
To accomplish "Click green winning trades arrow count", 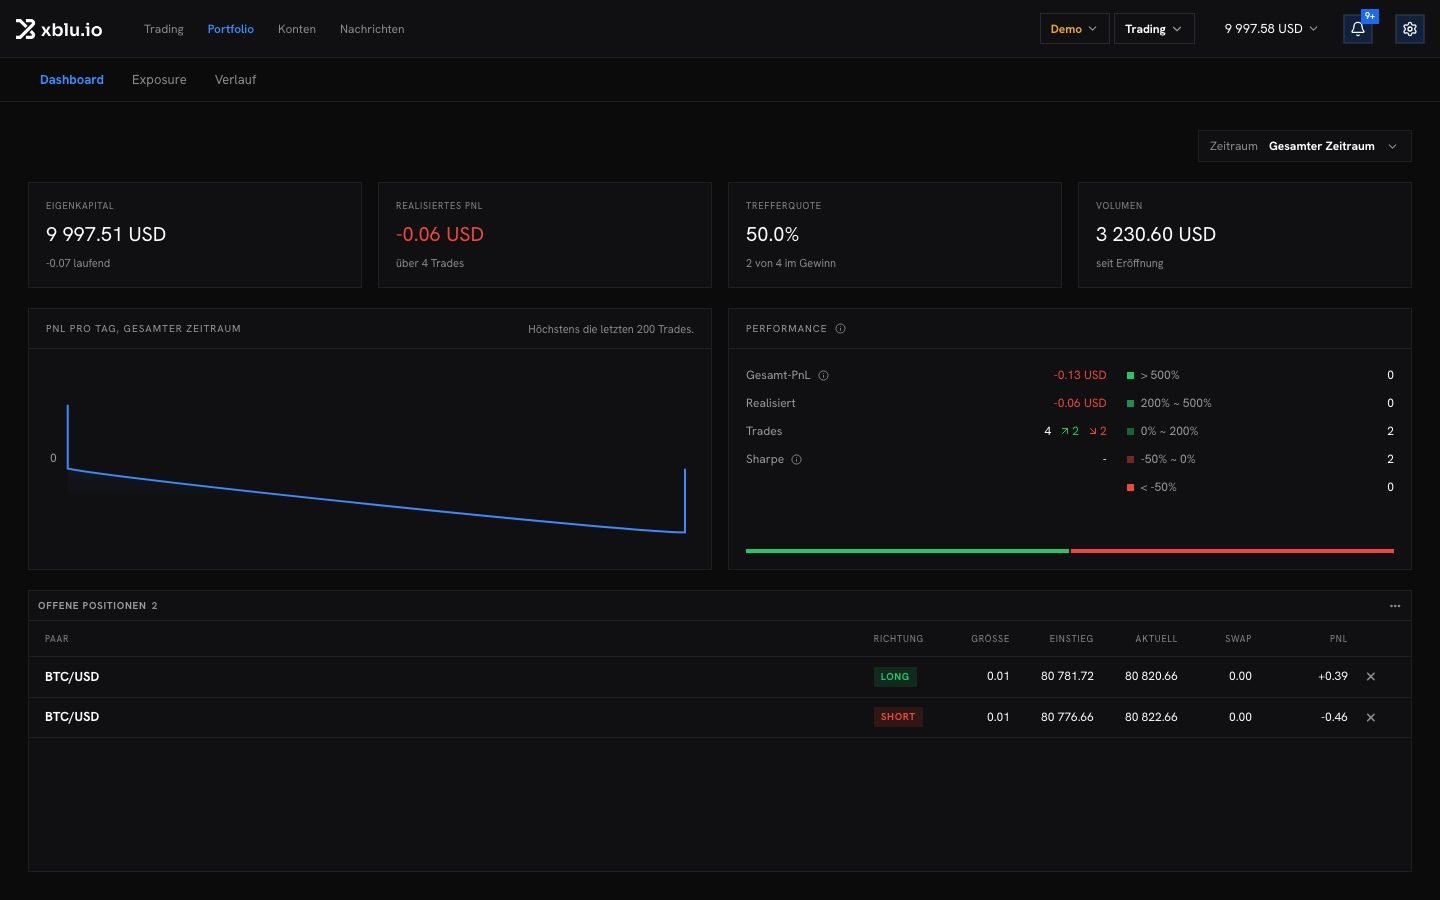I will click(1070, 431).
